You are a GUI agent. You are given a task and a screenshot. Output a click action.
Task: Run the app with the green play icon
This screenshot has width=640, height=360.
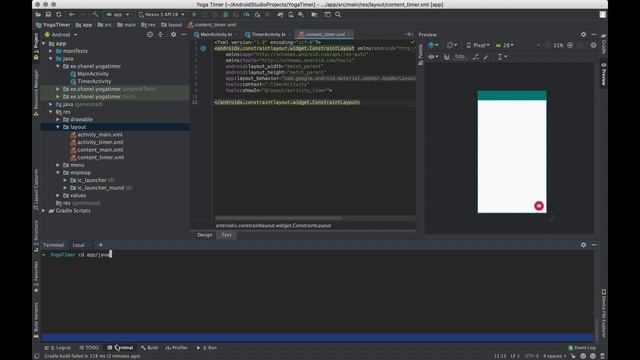coord(194,14)
